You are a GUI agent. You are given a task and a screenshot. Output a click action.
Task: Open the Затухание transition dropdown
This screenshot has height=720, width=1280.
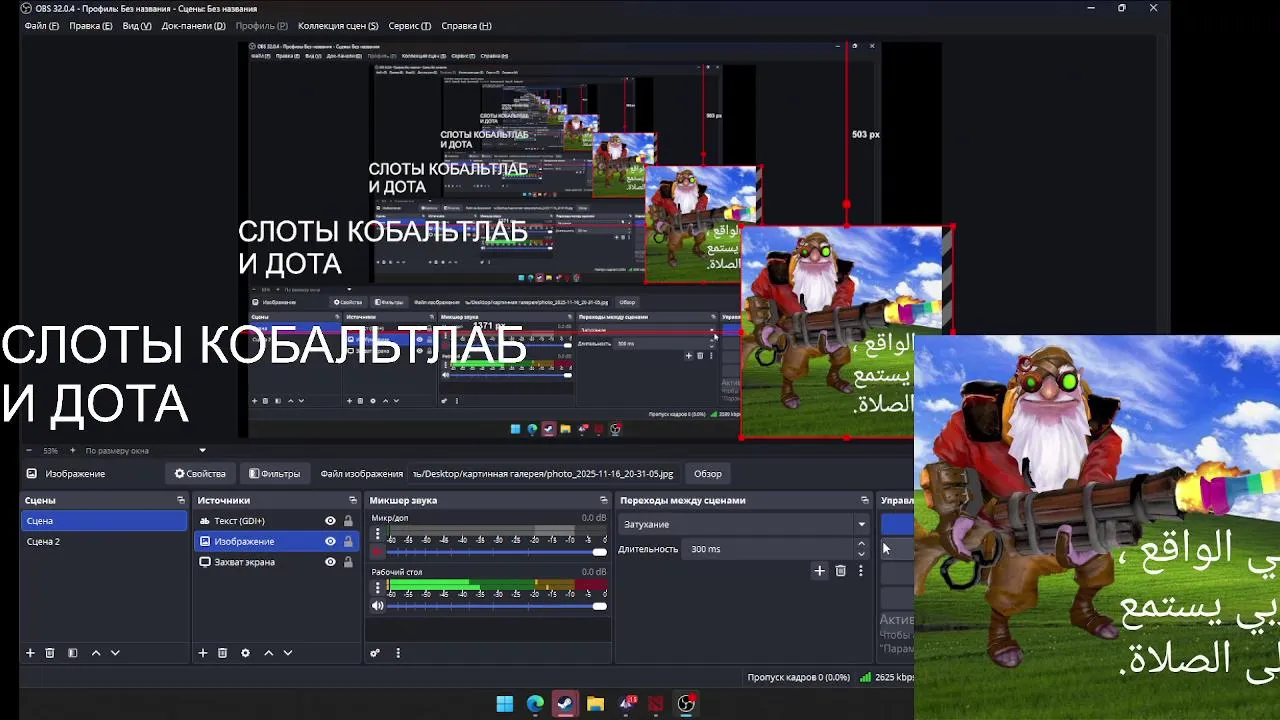coord(744,524)
